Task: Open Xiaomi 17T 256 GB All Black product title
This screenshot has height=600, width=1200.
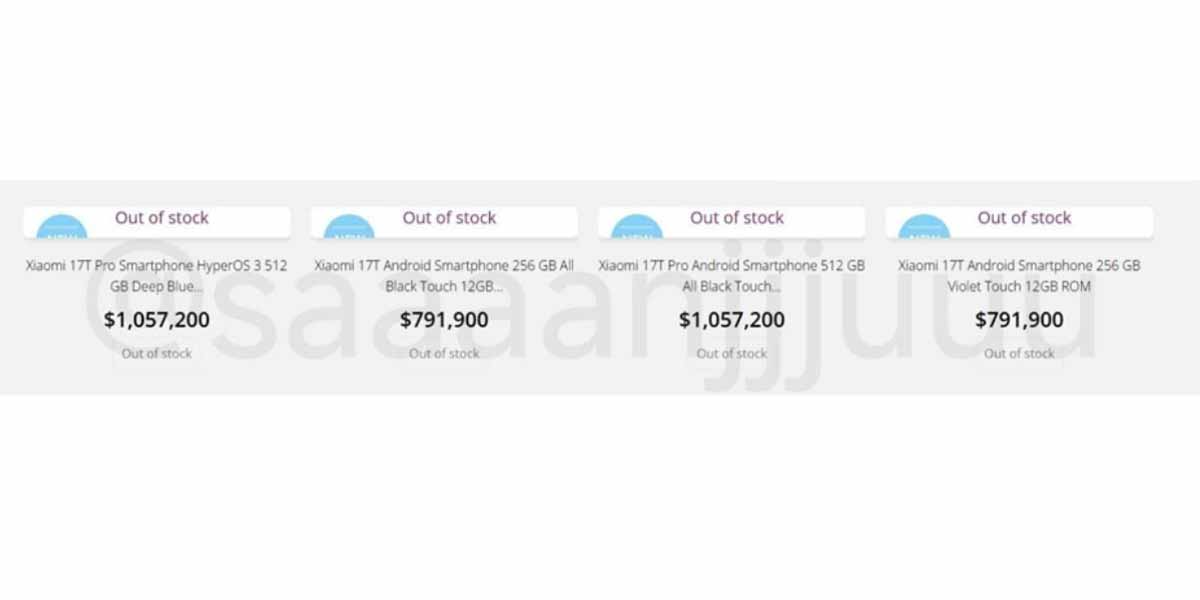Action: [444, 276]
